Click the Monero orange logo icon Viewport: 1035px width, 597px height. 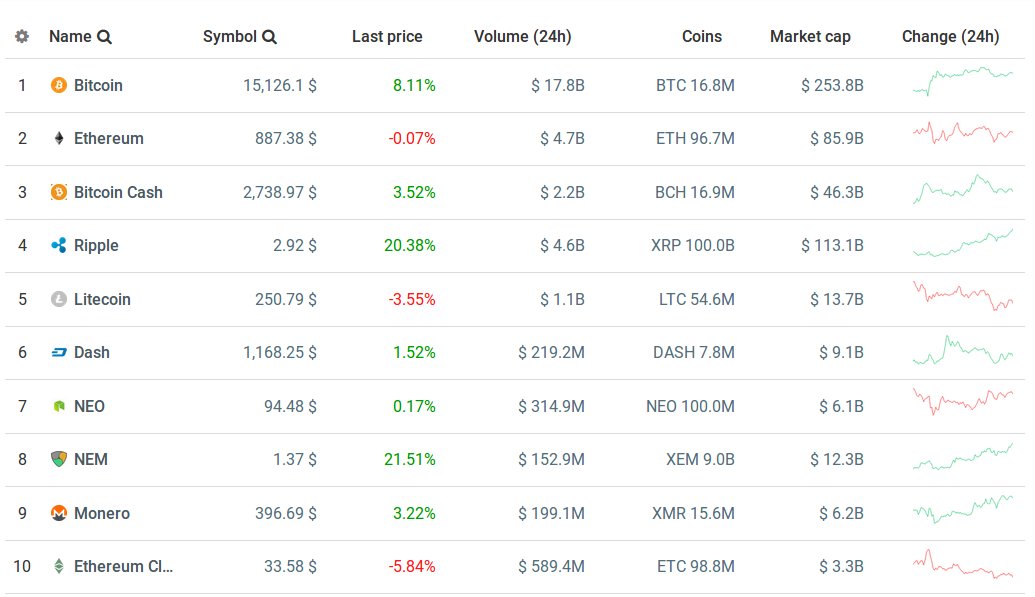(x=59, y=513)
